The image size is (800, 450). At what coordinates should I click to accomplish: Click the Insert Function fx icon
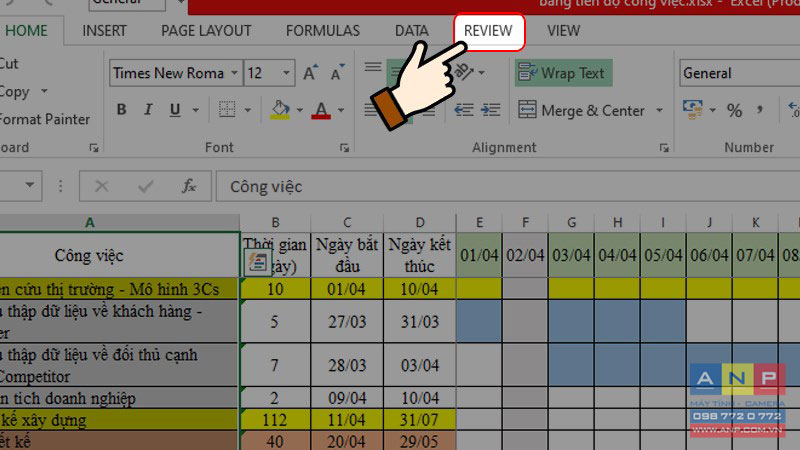point(189,186)
